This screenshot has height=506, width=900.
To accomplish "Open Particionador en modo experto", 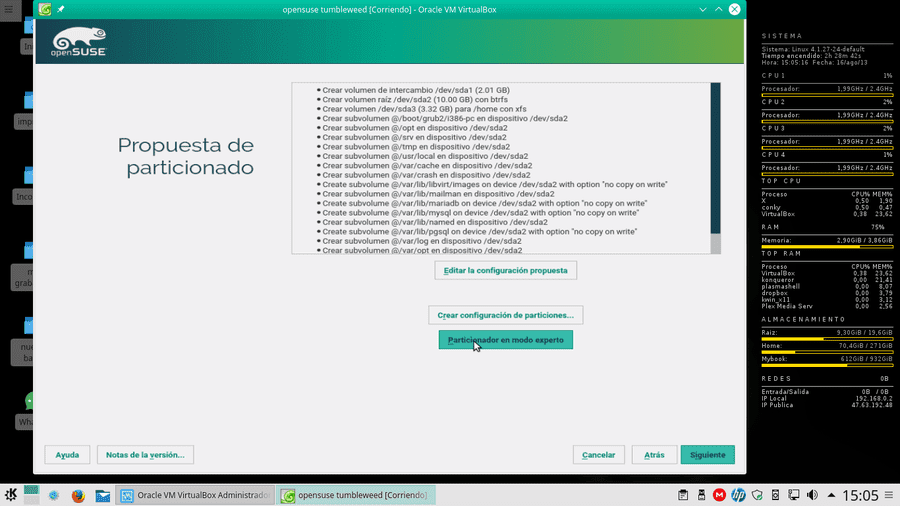I will 506,340.
